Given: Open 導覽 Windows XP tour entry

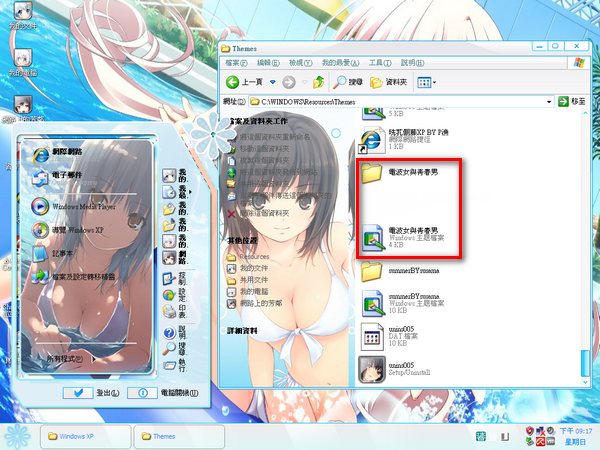Looking at the screenshot, I should pos(68,230).
